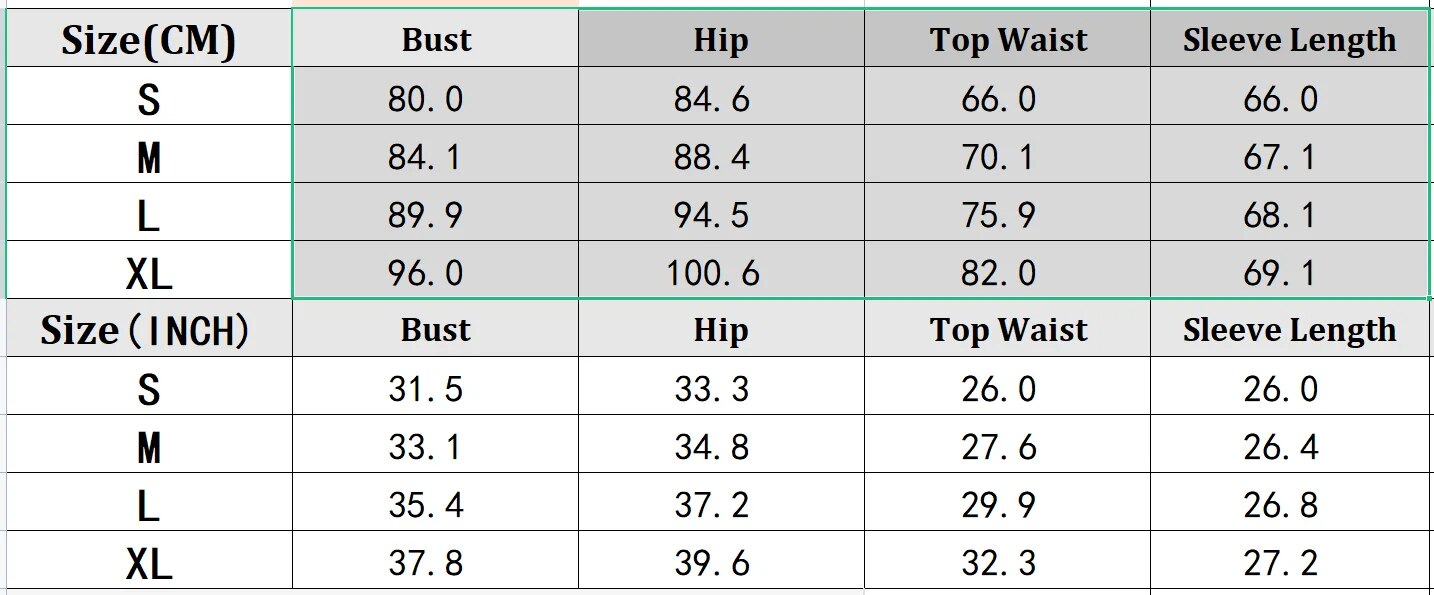Image resolution: width=1434 pixels, height=595 pixels.
Task: Click the M hip cell showing 34.8
Action: [x=711, y=447]
